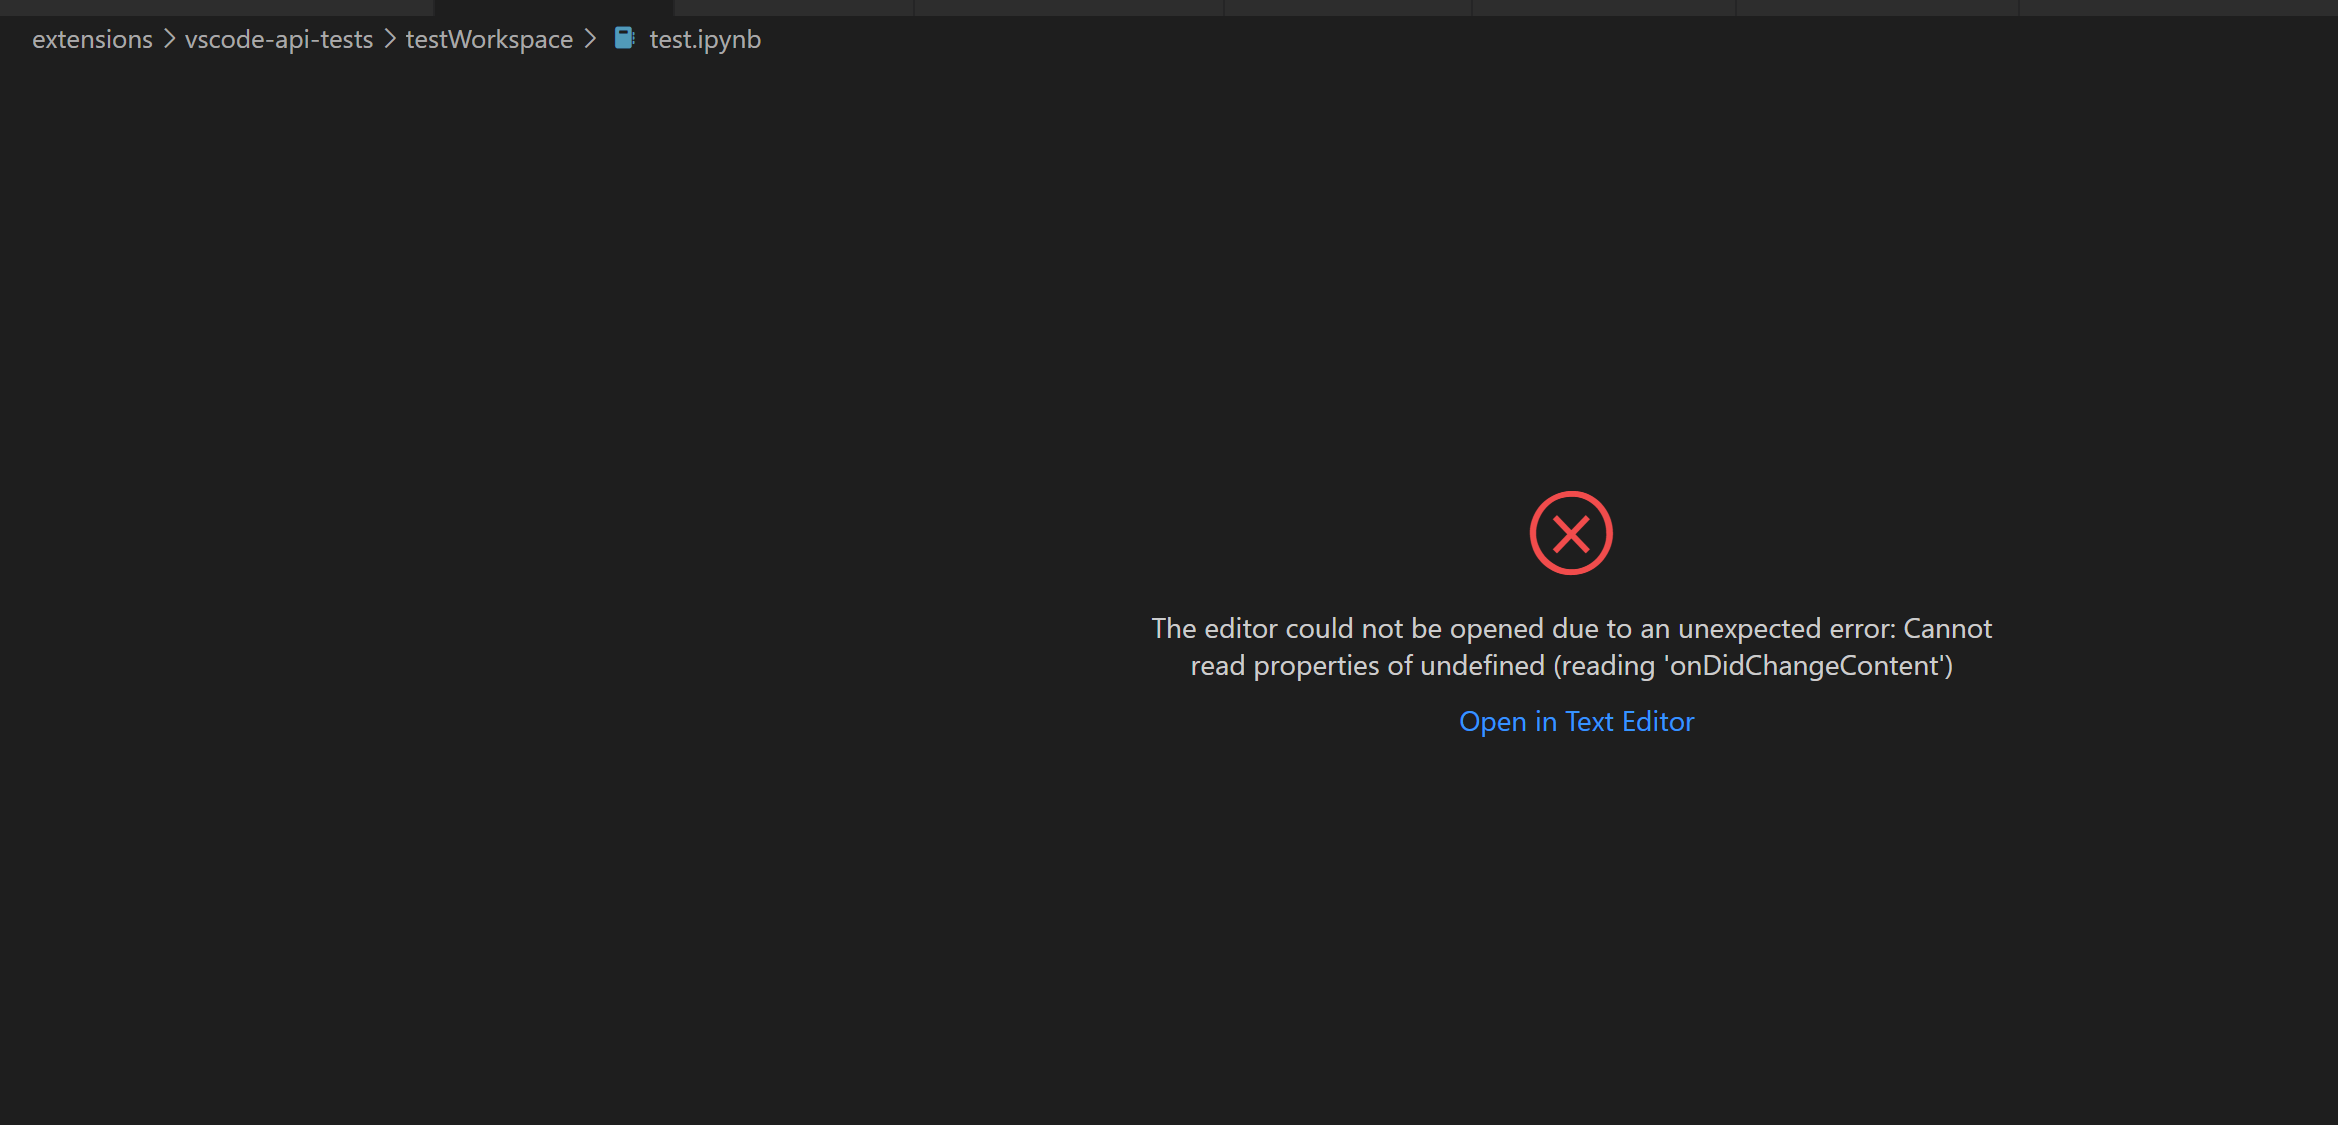Open in Text Editor via the blue link
2338x1125 pixels.
(x=1576, y=720)
